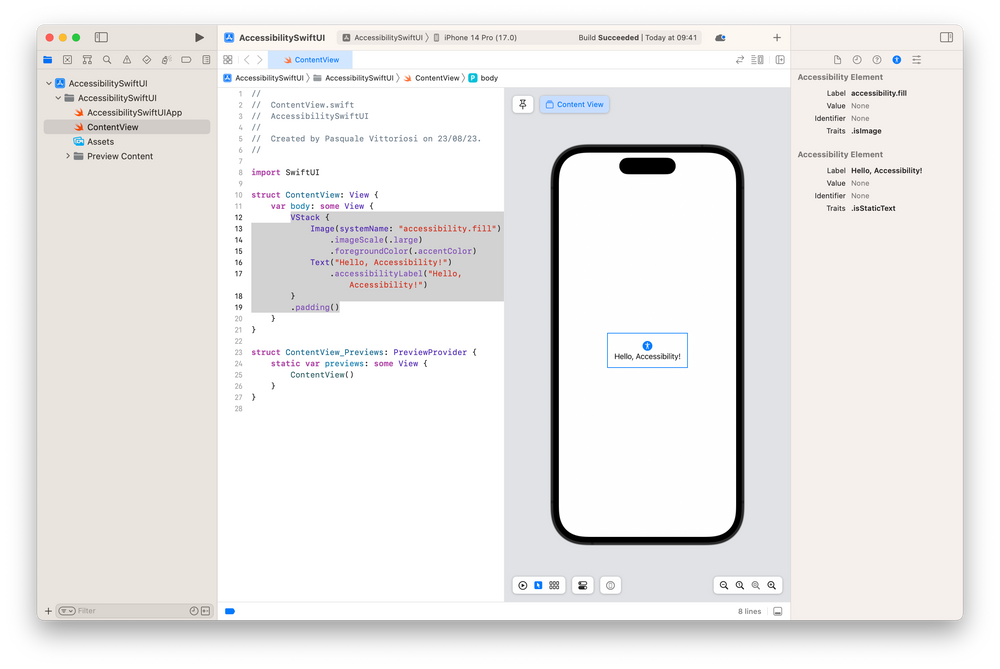Viewport: 1000px width, 669px height.
Task: Toggle selectable mode in preview canvas
Action: 539,585
